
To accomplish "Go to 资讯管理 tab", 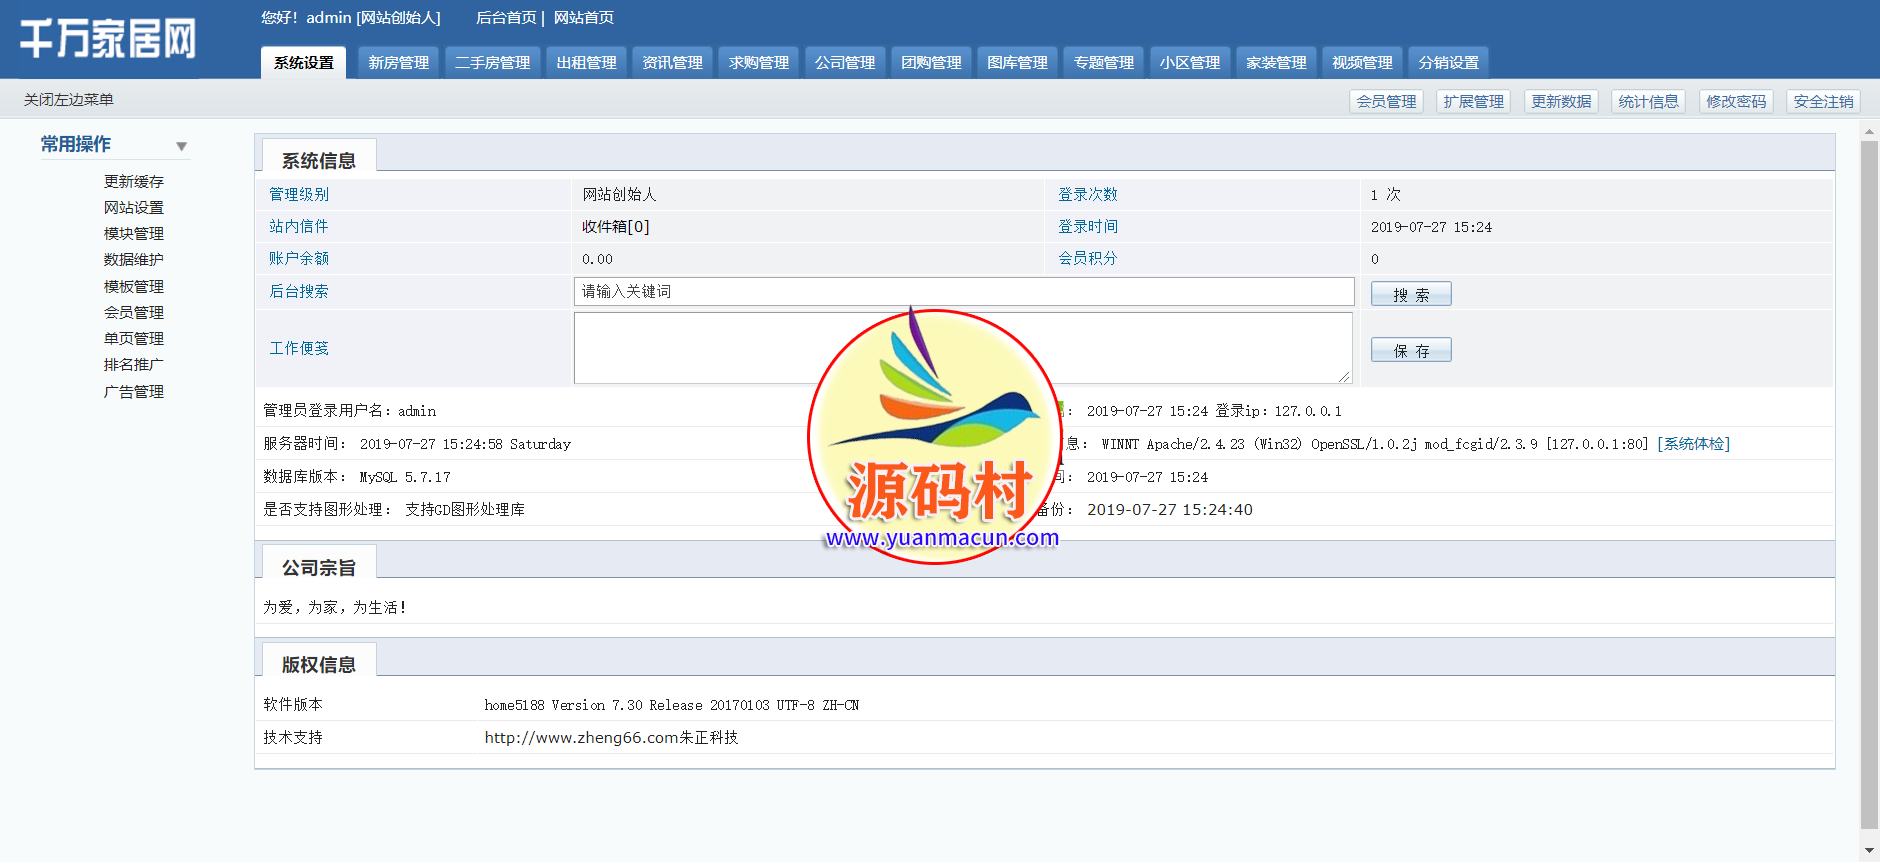I will pos(672,63).
